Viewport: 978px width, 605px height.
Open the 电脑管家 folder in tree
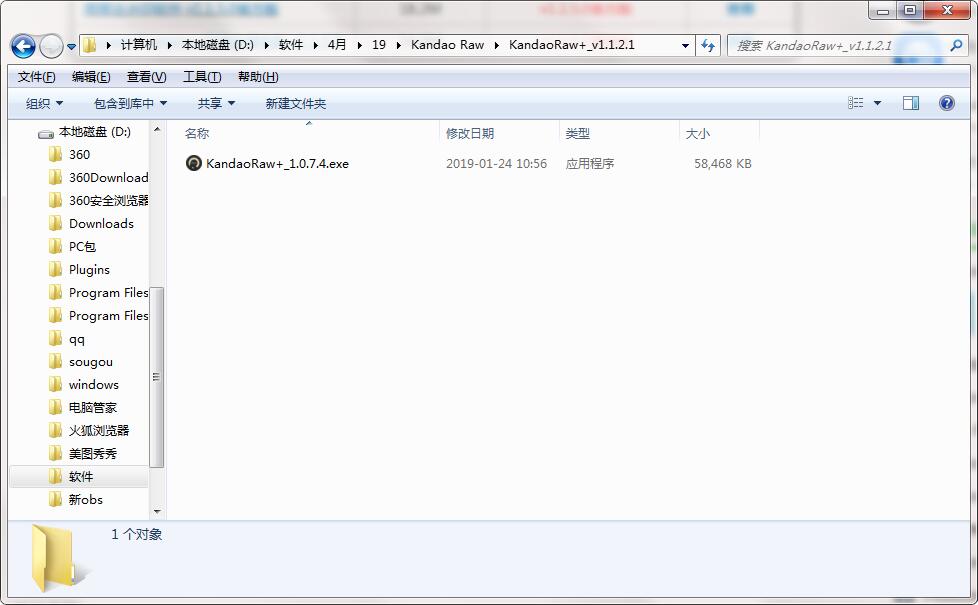[92, 407]
